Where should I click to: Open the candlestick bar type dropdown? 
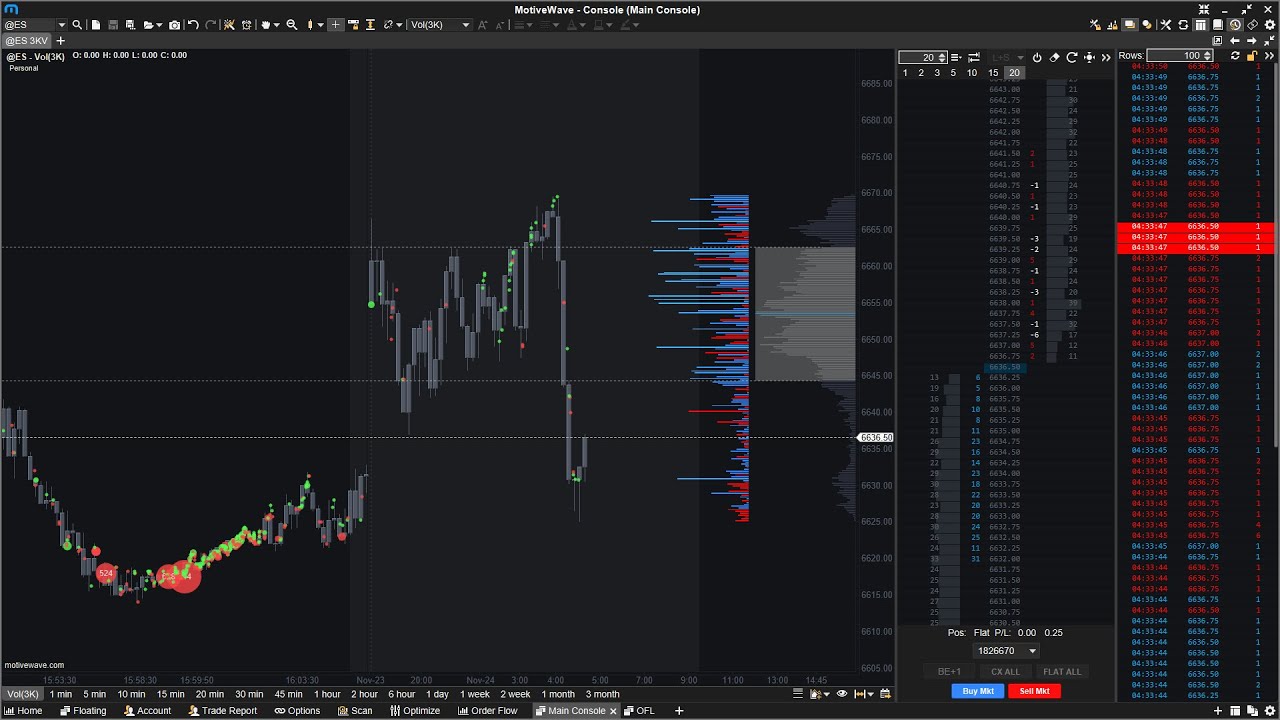pyautogui.click(x=321, y=25)
